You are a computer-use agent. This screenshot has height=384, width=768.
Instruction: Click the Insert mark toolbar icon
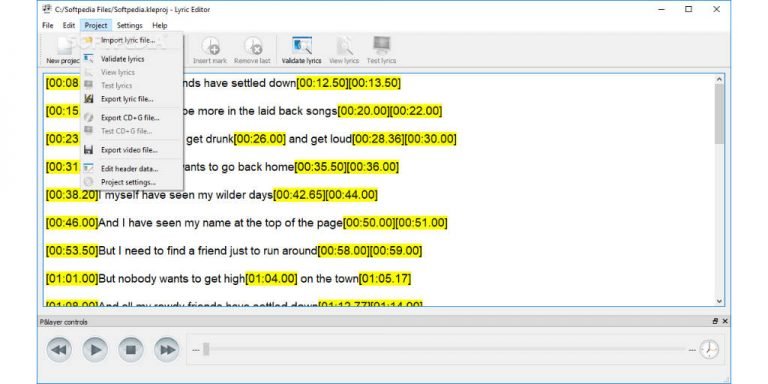click(x=210, y=46)
